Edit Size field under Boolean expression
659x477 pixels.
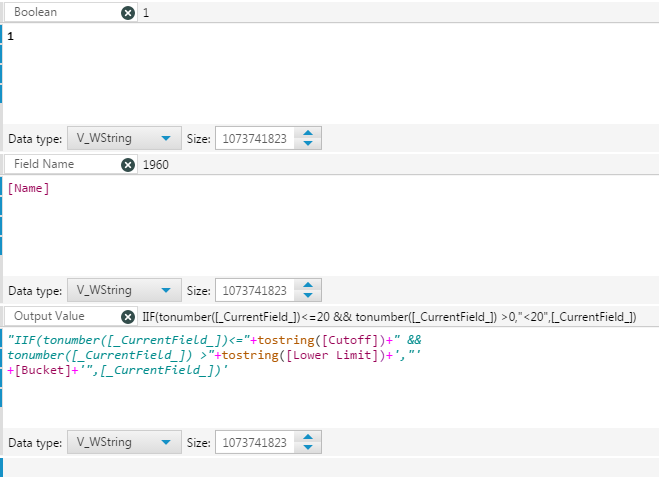(x=255, y=138)
